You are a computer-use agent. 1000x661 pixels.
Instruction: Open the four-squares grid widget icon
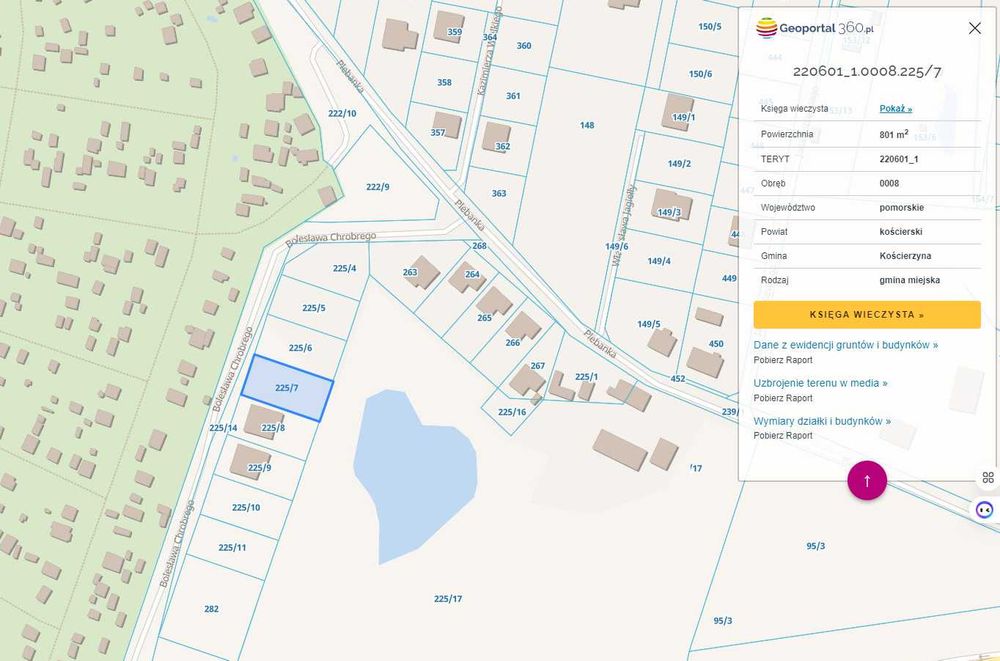click(x=988, y=477)
